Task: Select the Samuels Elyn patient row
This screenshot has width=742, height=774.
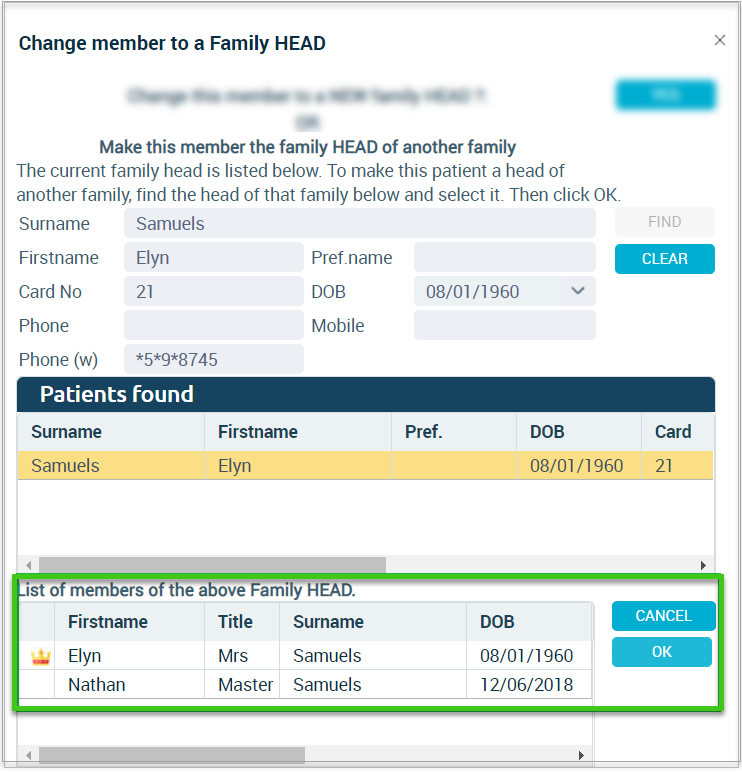Action: point(365,465)
